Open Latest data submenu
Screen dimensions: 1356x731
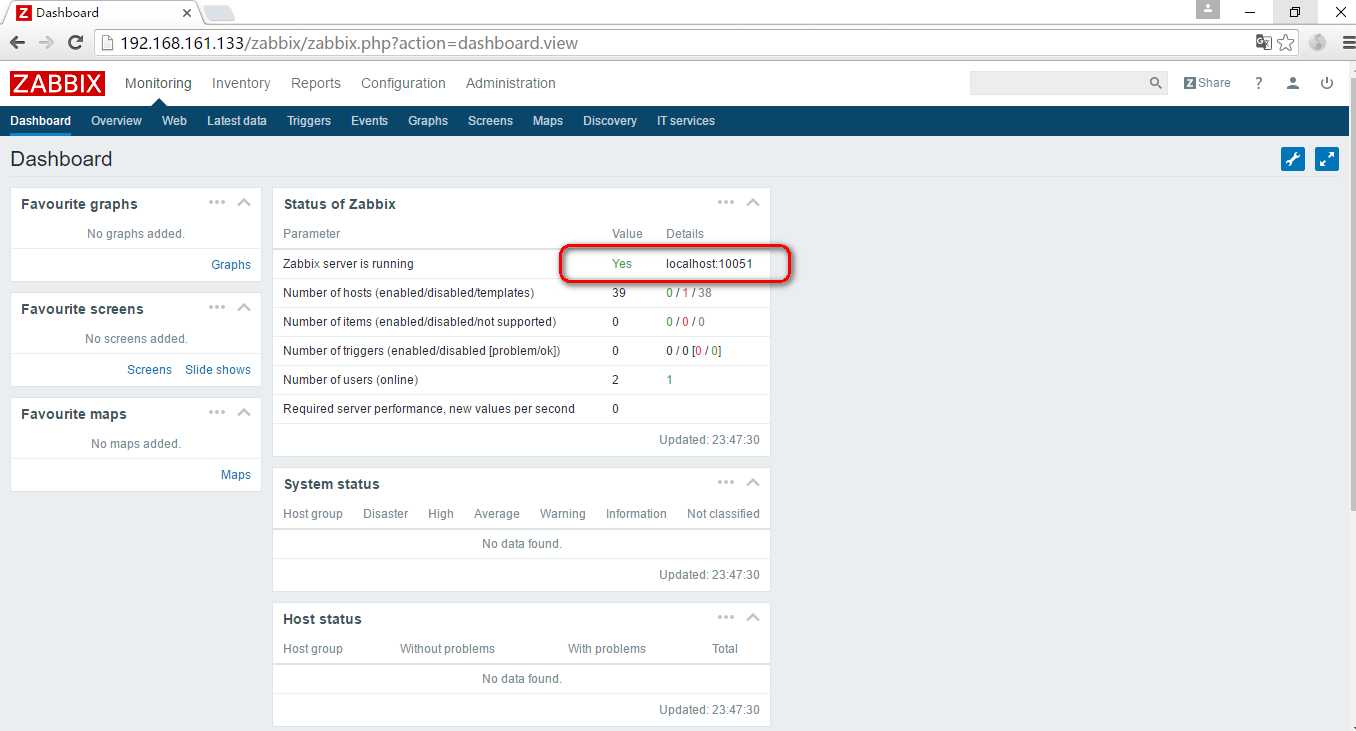[237, 121]
